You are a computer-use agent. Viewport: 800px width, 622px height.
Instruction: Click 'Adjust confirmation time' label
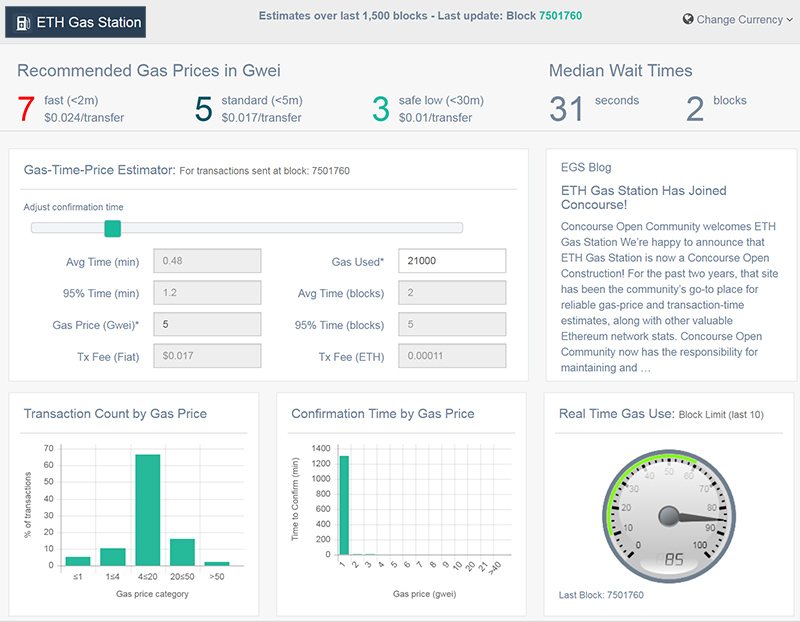pos(73,207)
